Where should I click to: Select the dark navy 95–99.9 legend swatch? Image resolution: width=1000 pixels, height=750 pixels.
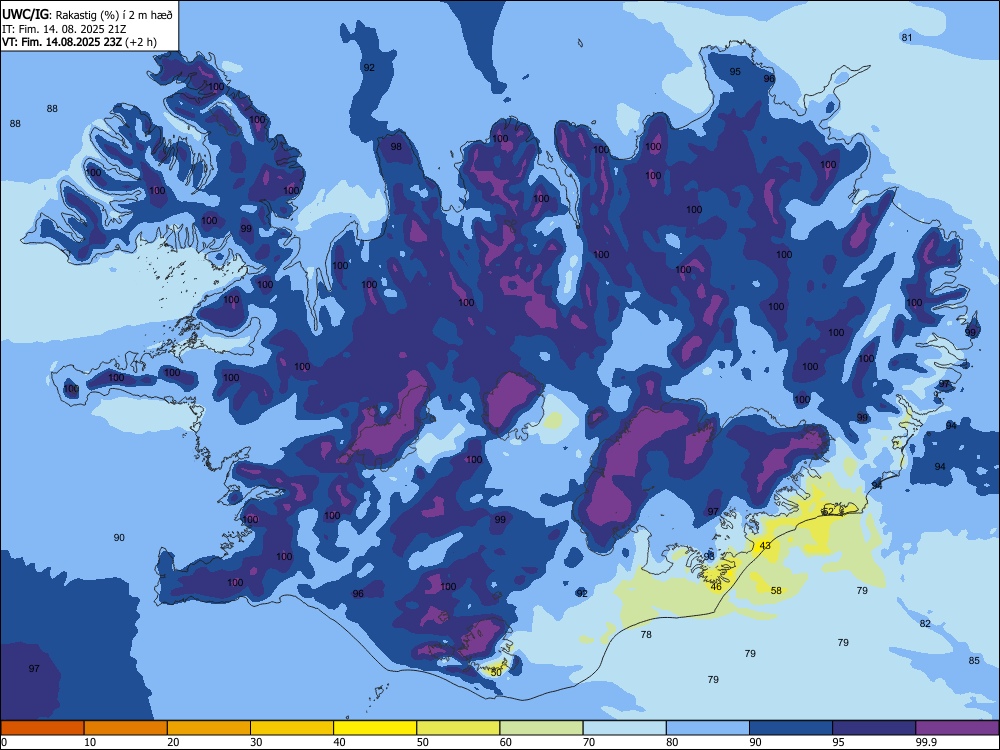(x=874, y=728)
